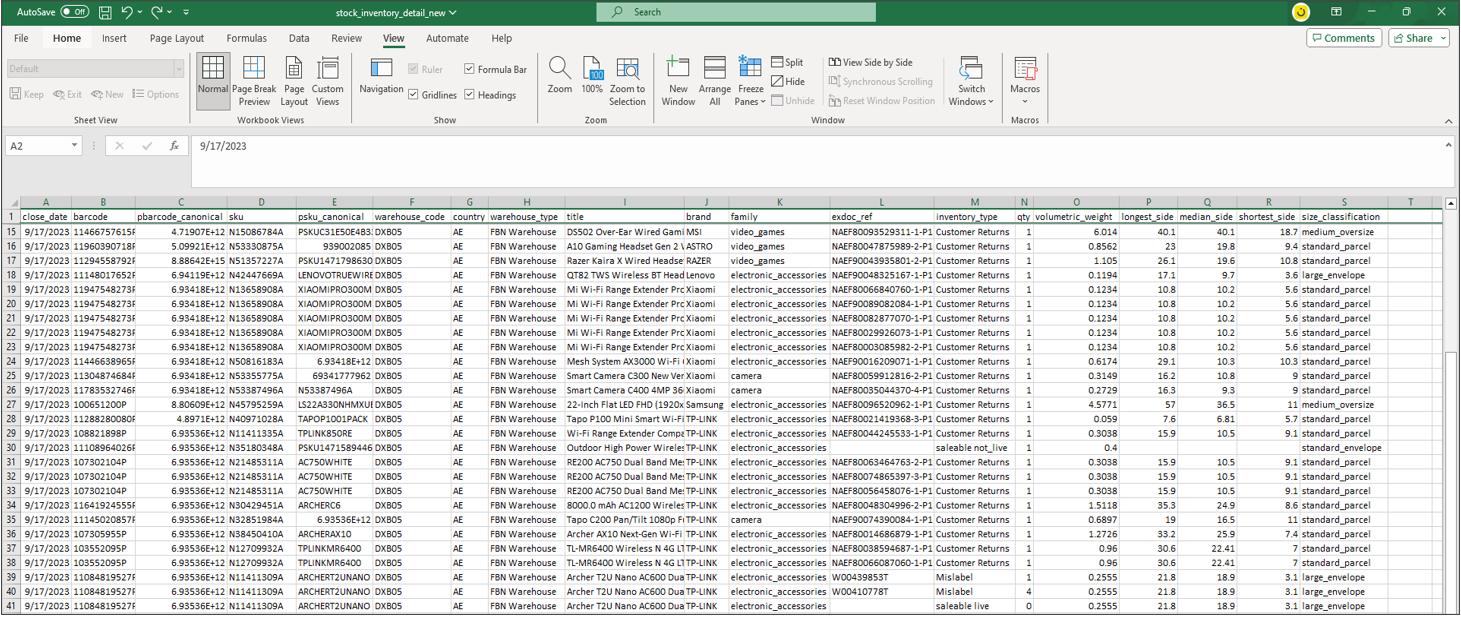The height and width of the screenshot is (618, 1461).
Task: Uncheck the Gridlines checkbox
Action: pos(414,95)
